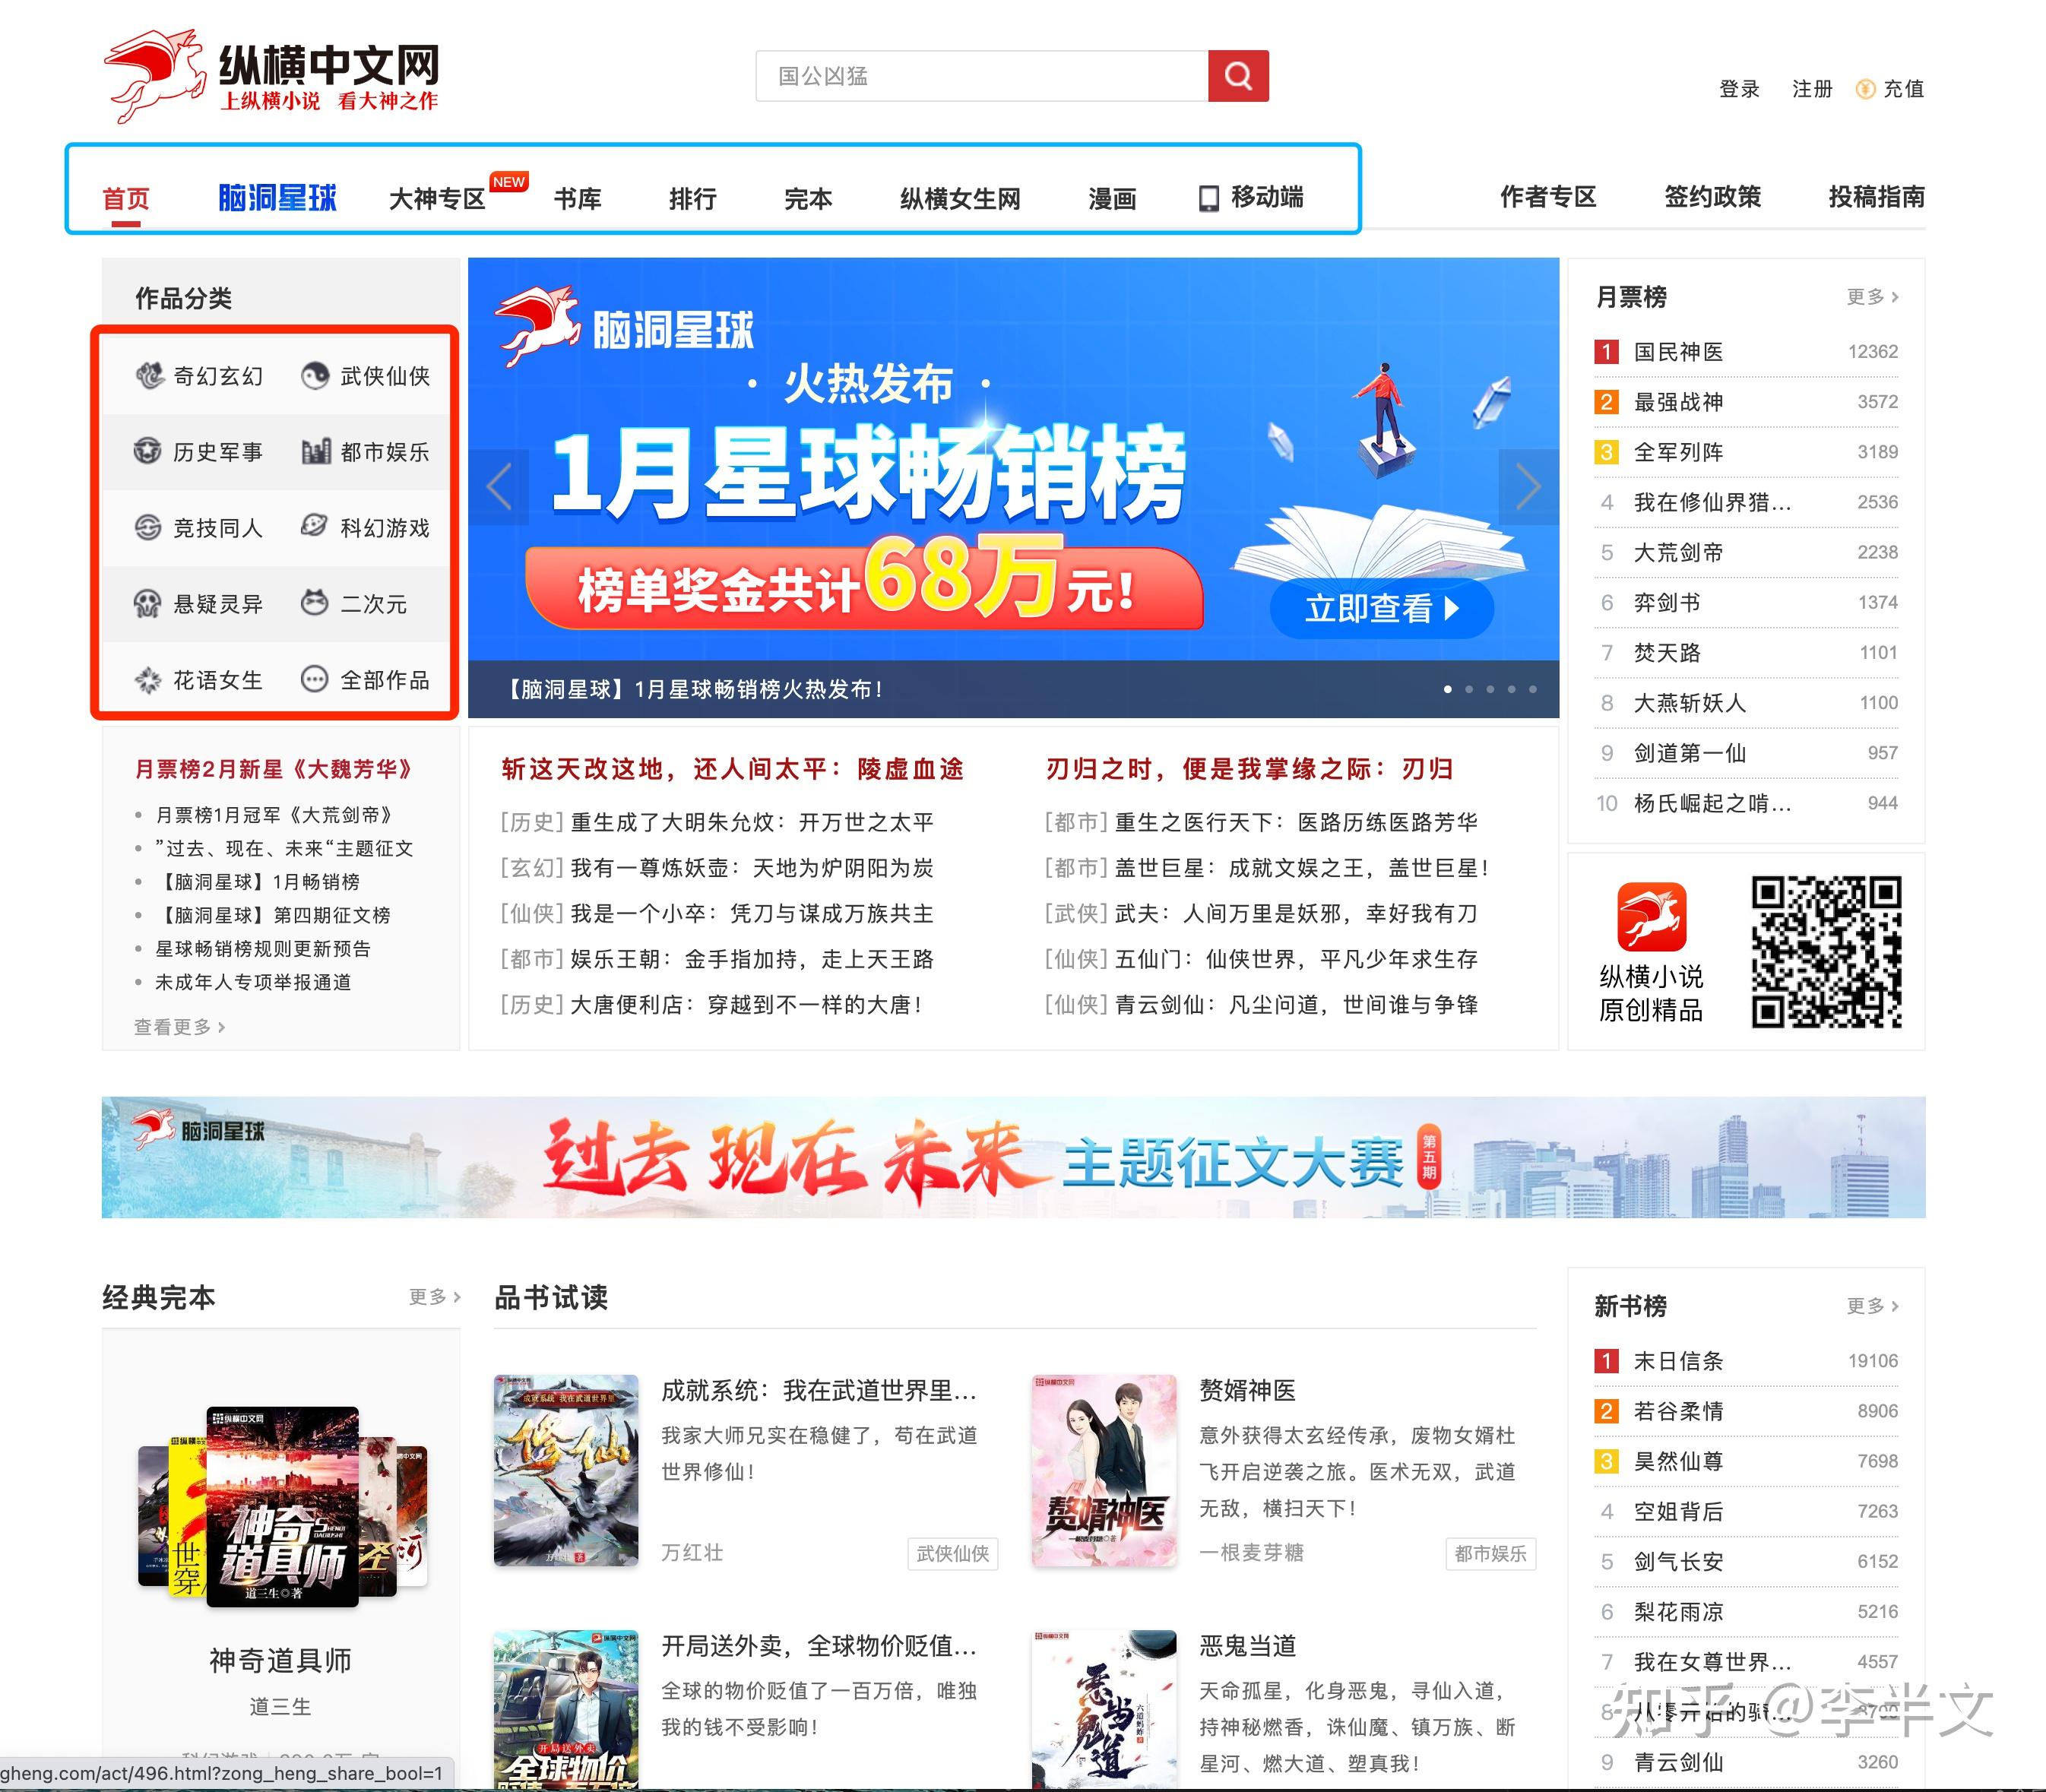The width and height of the screenshot is (2046, 1792).
Task: Focus the search input field
Action: click(980, 76)
